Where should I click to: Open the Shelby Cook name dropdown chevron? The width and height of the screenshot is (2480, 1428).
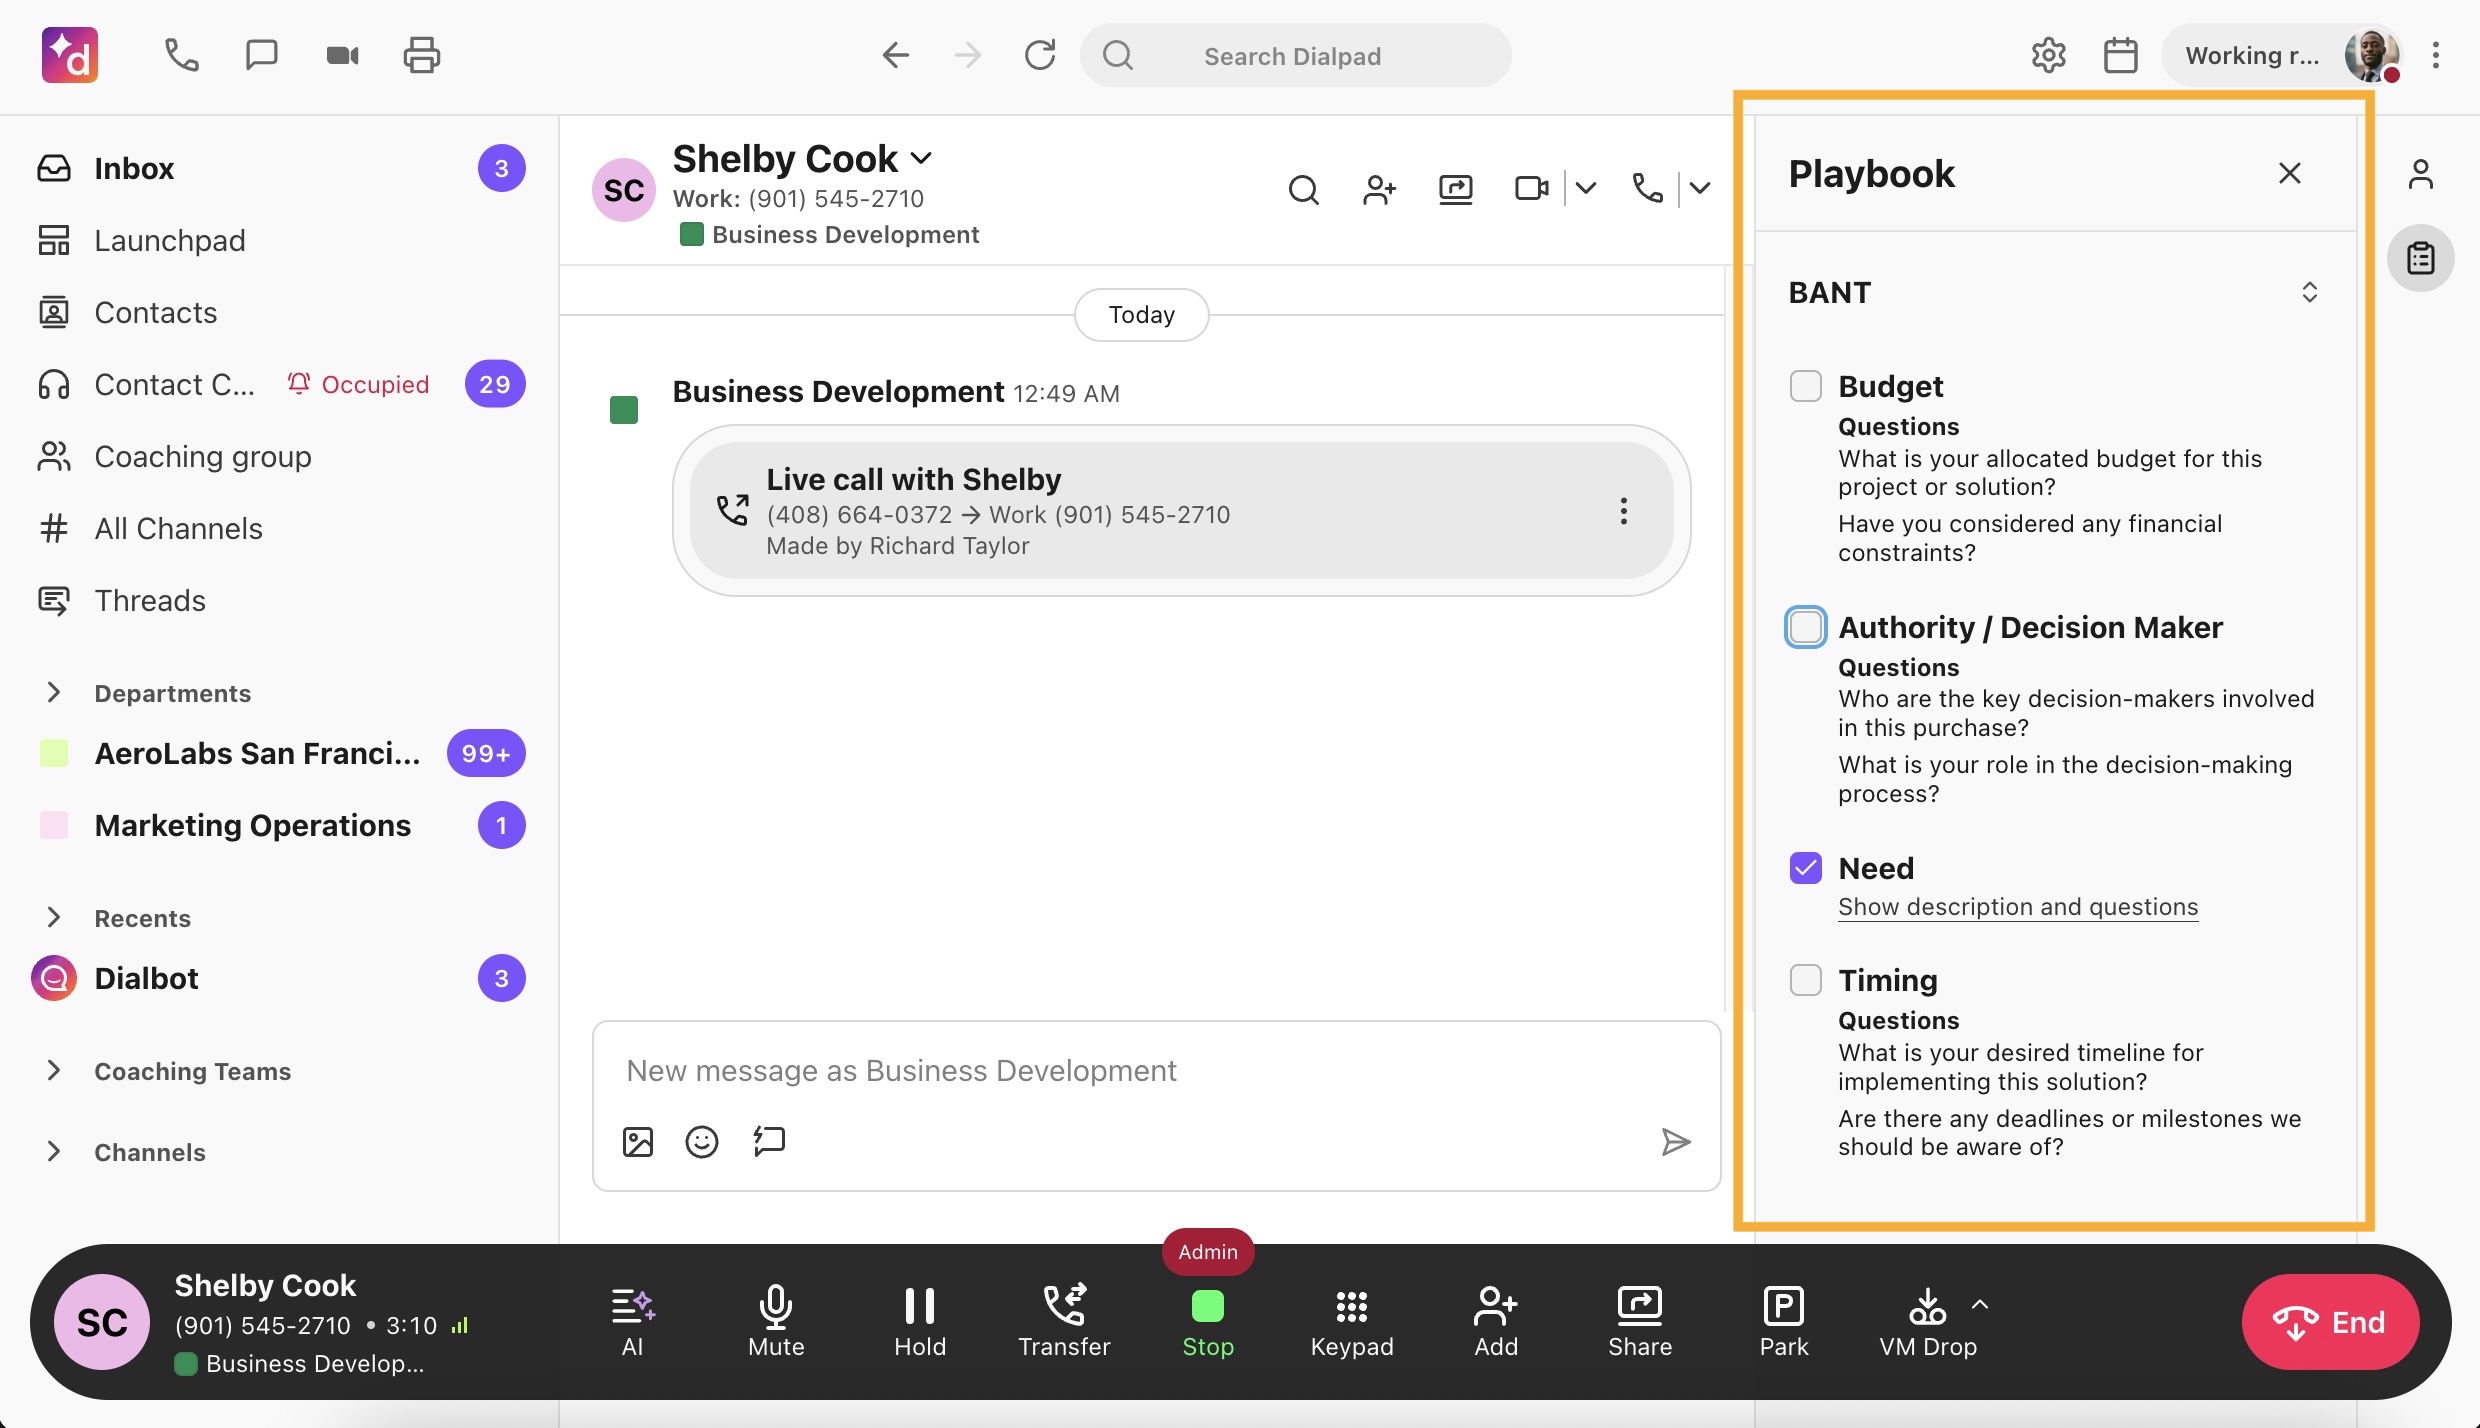tap(922, 158)
